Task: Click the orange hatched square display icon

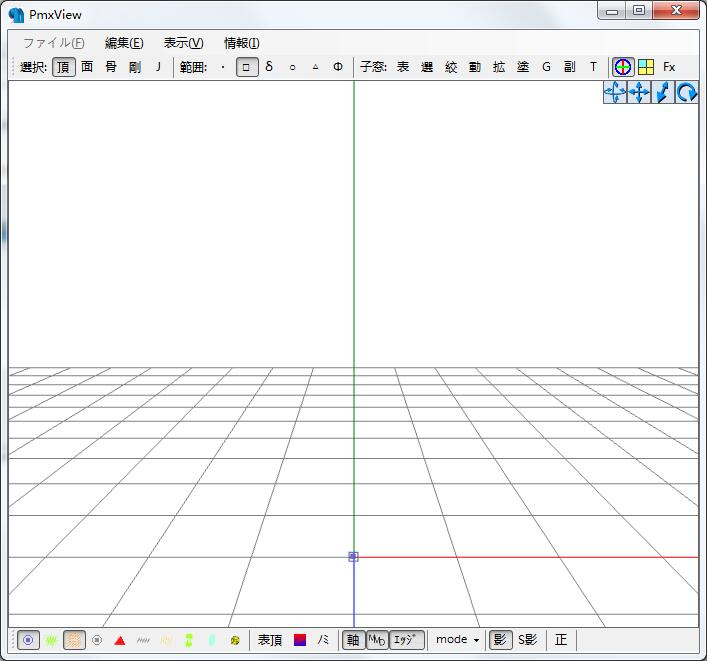Action: tap(74, 640)
